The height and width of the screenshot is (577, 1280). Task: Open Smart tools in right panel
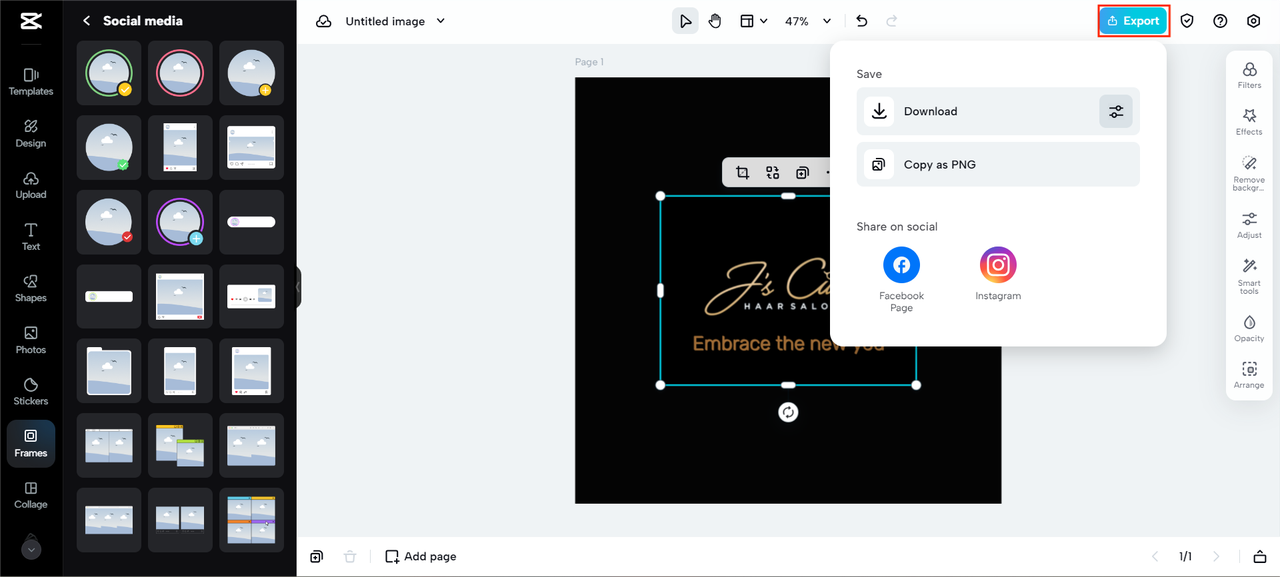coord(1249,275)
